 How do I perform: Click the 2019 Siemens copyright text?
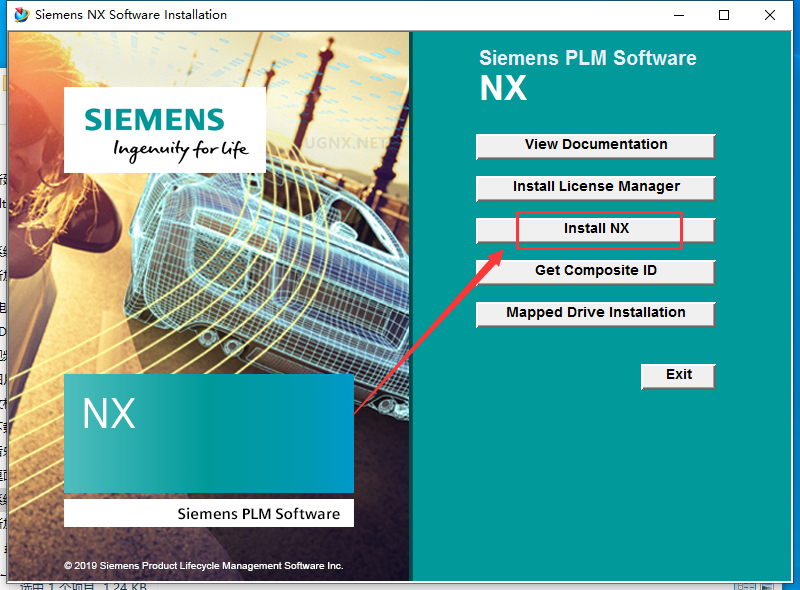[x=204, y=566]
